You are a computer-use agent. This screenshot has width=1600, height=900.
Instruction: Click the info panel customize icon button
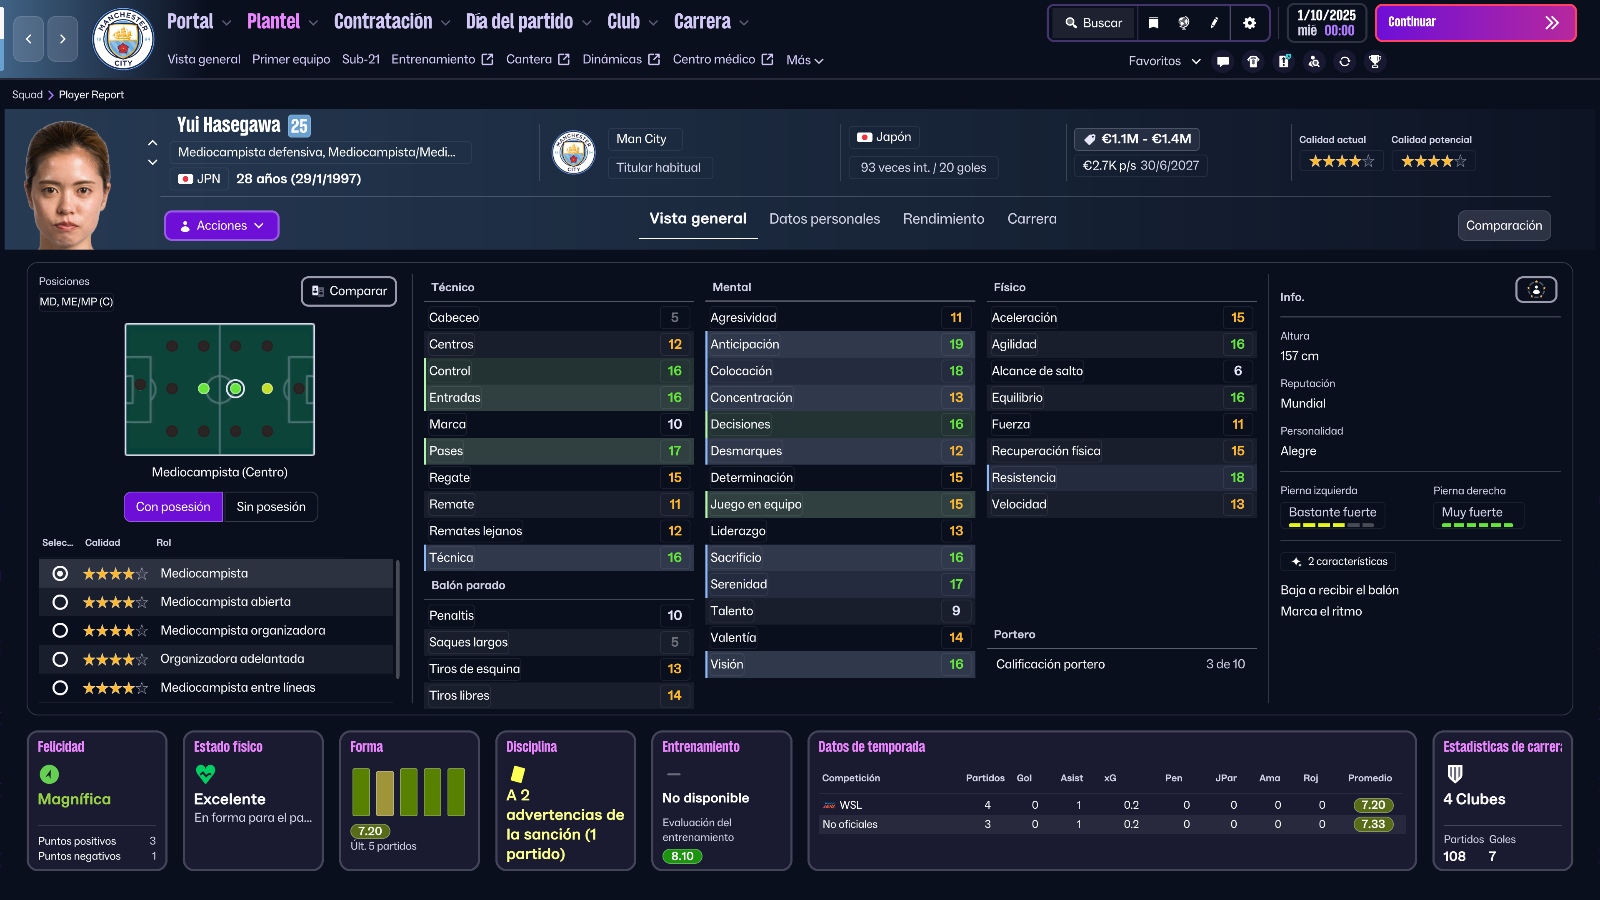1535,290
